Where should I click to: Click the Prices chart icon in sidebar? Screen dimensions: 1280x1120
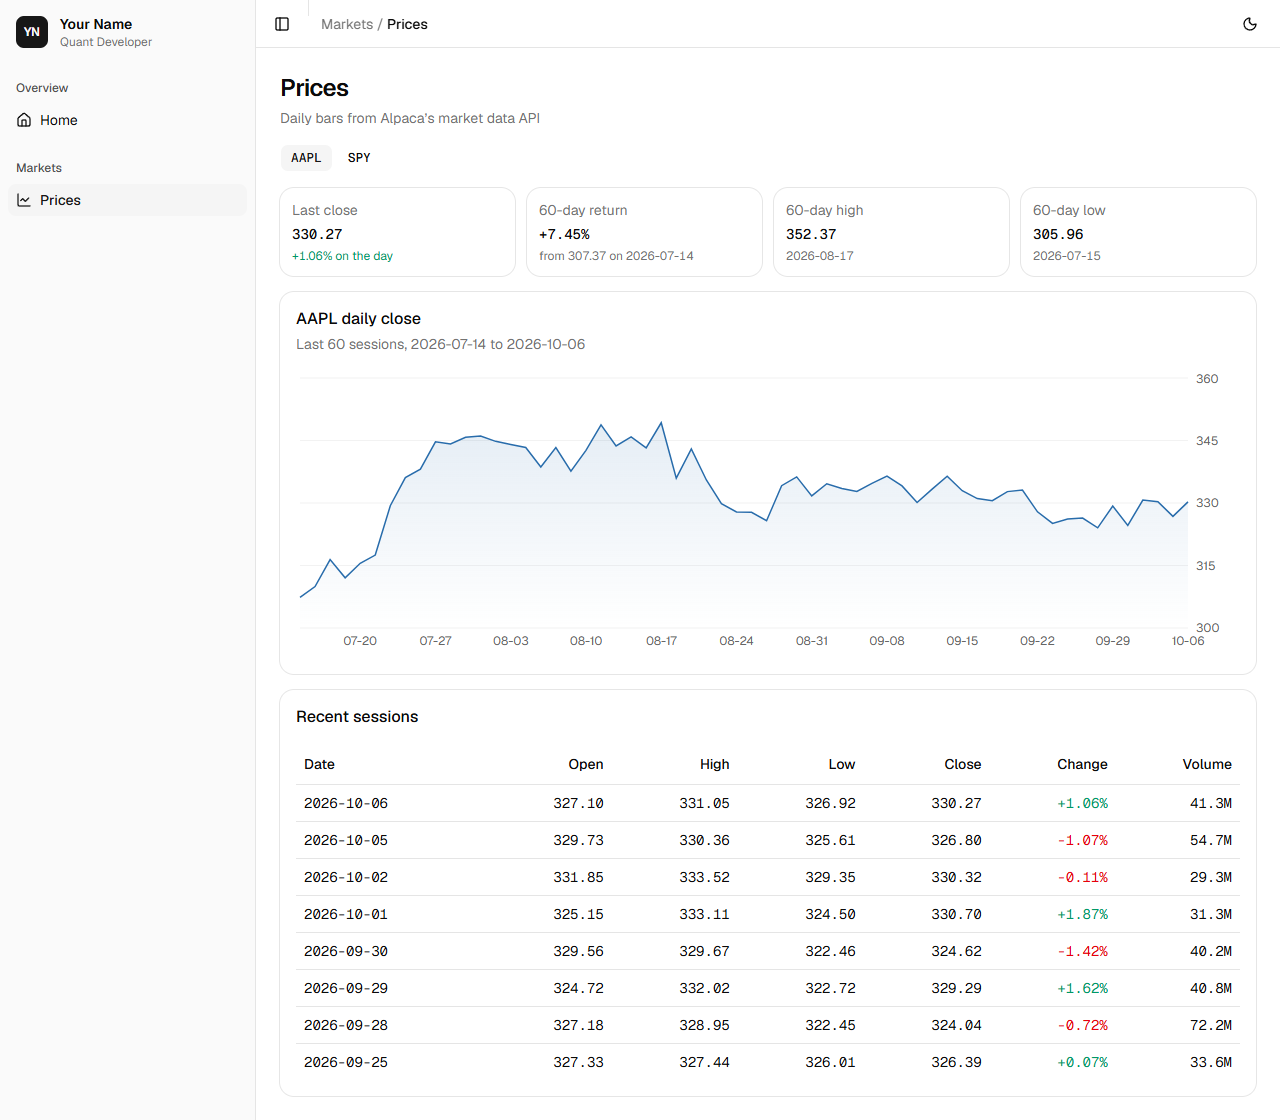24,200
